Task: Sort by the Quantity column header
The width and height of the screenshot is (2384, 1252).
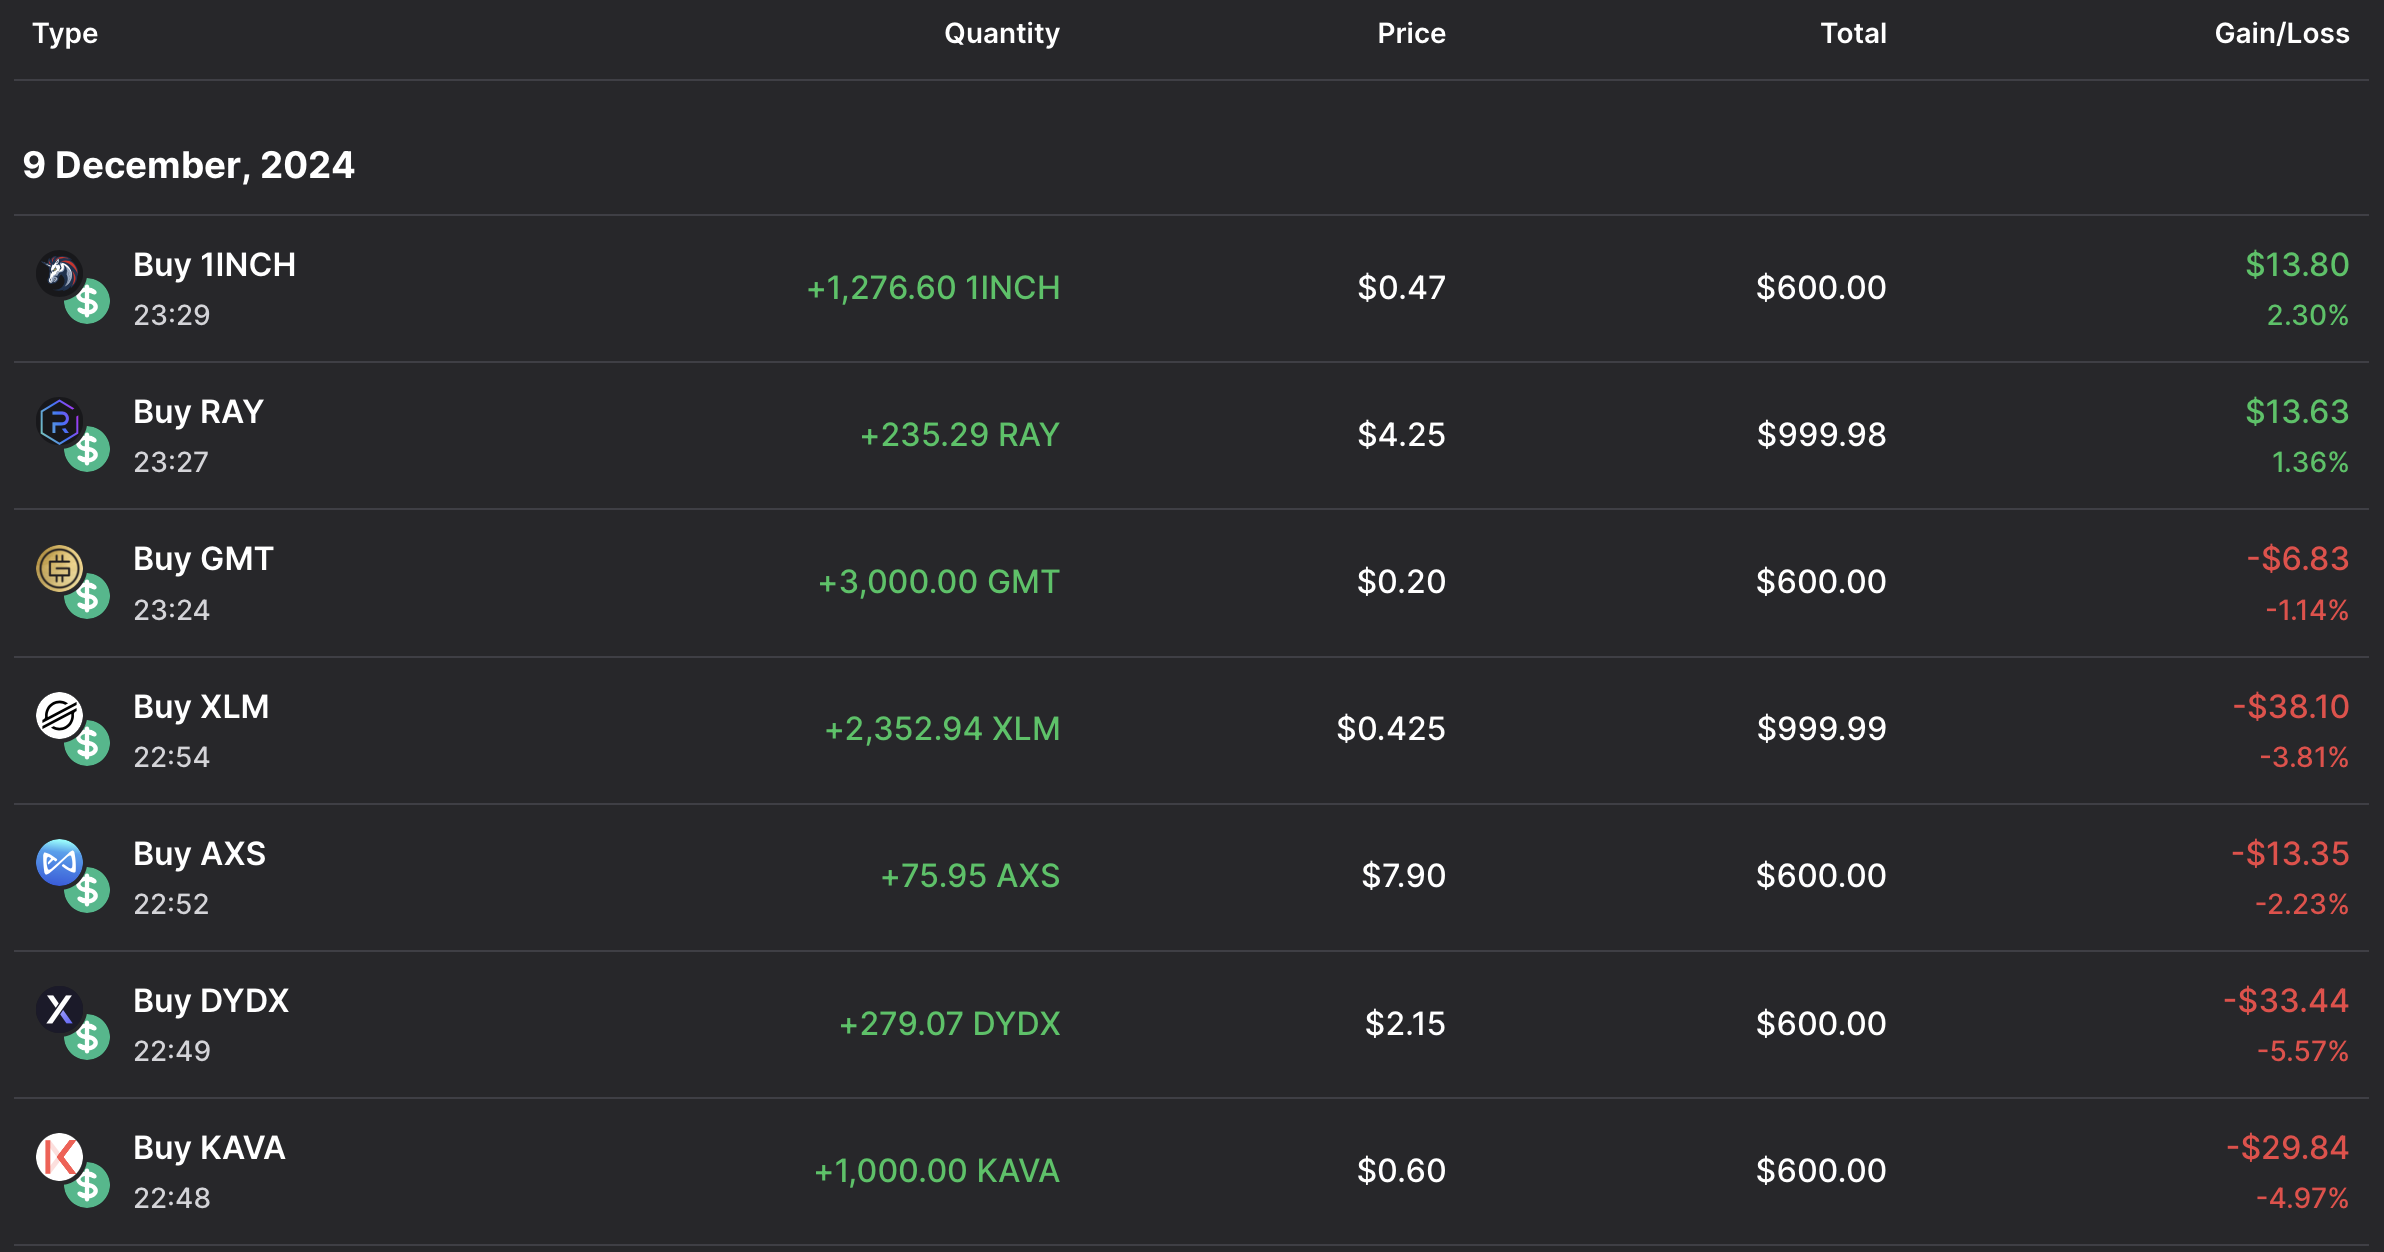Action: pos(1001,34)
